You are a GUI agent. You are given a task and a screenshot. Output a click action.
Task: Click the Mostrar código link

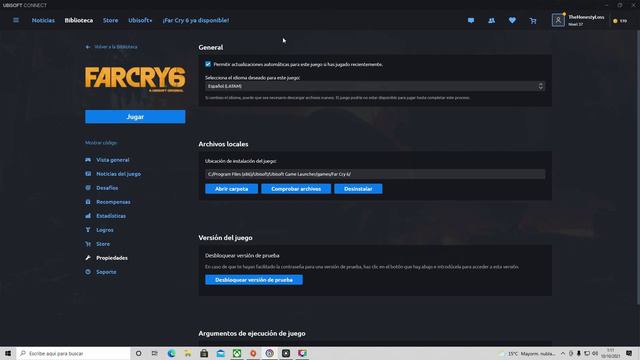[x=101, y=143]
